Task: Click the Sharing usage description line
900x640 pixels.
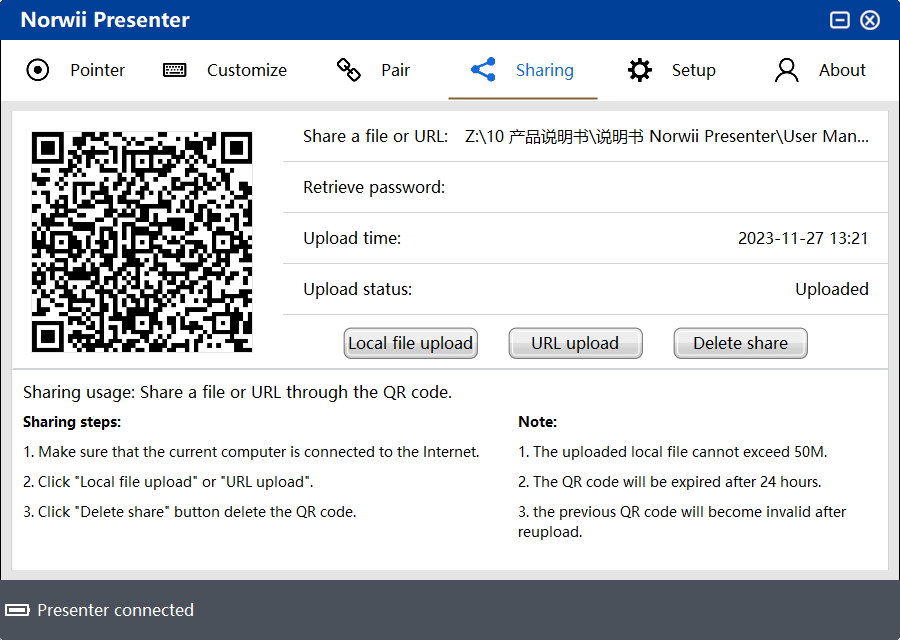Action: tap(238, 392)
